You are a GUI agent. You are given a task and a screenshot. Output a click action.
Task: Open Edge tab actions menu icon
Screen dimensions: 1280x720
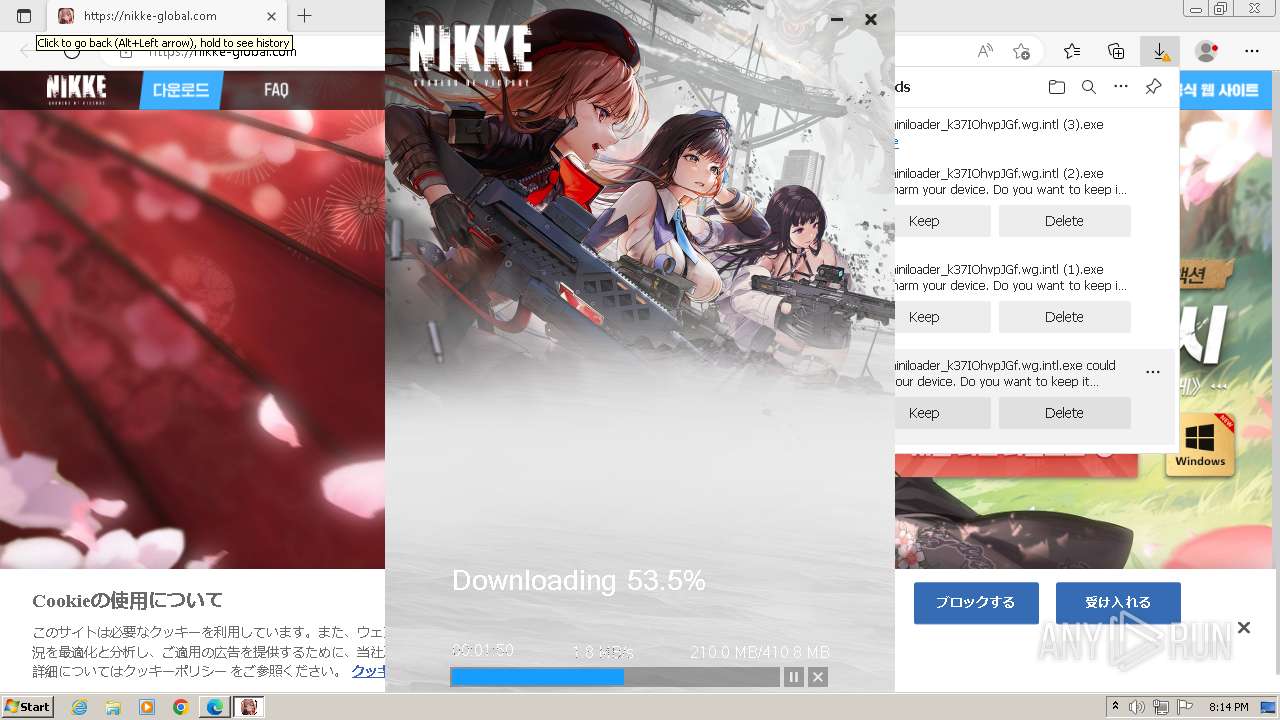point(24,16)
